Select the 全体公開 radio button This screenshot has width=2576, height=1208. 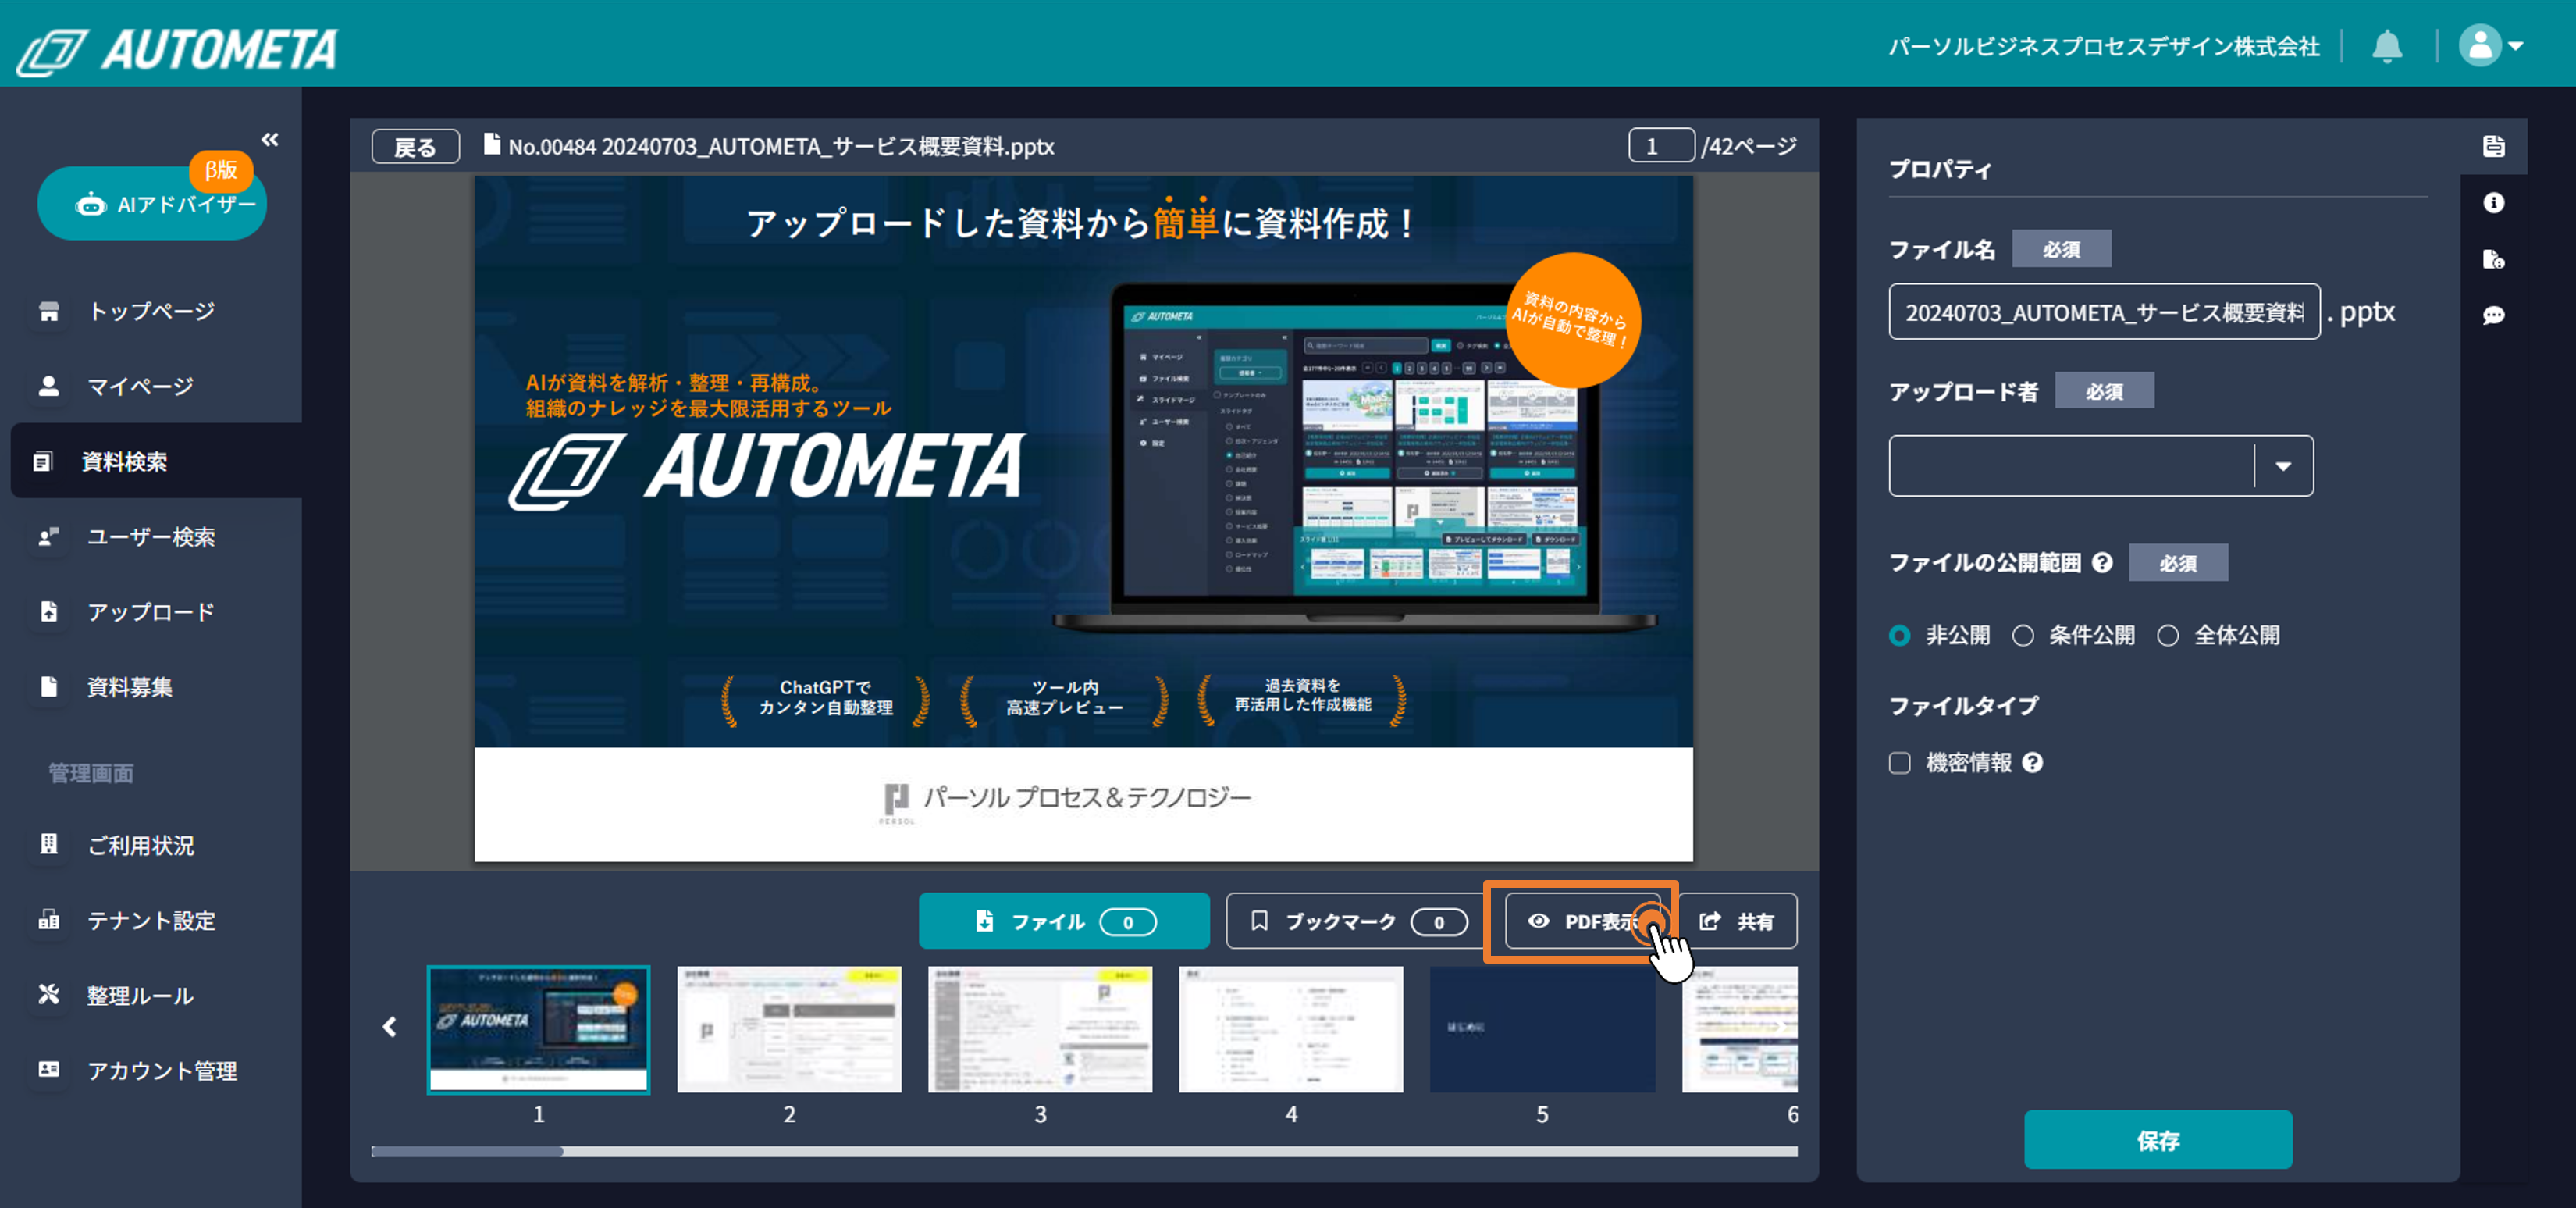[x=2167, y=636]
